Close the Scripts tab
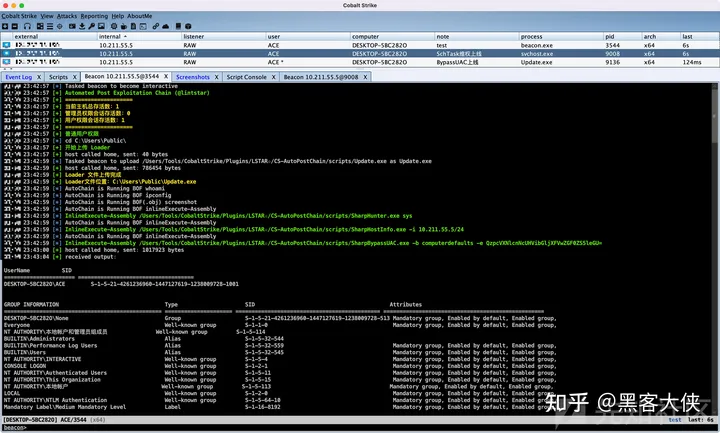The width and height of the screenshot is (720, 433). click(74, 77)
